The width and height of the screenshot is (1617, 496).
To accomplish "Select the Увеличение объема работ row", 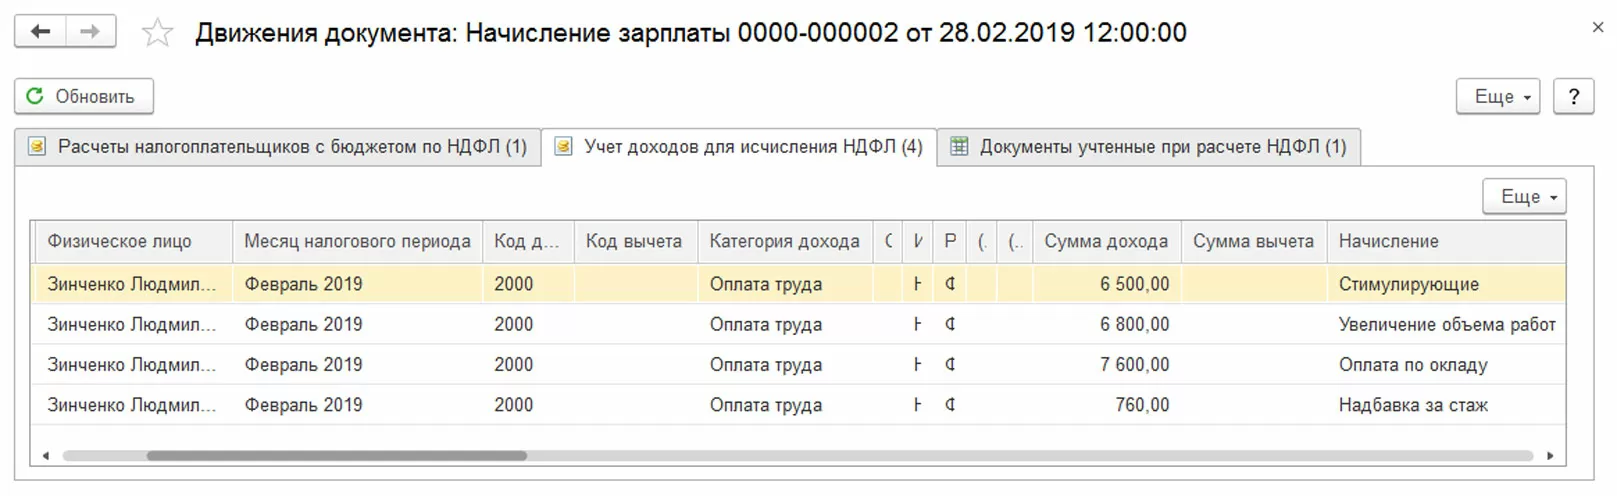I will point(1446,325).
